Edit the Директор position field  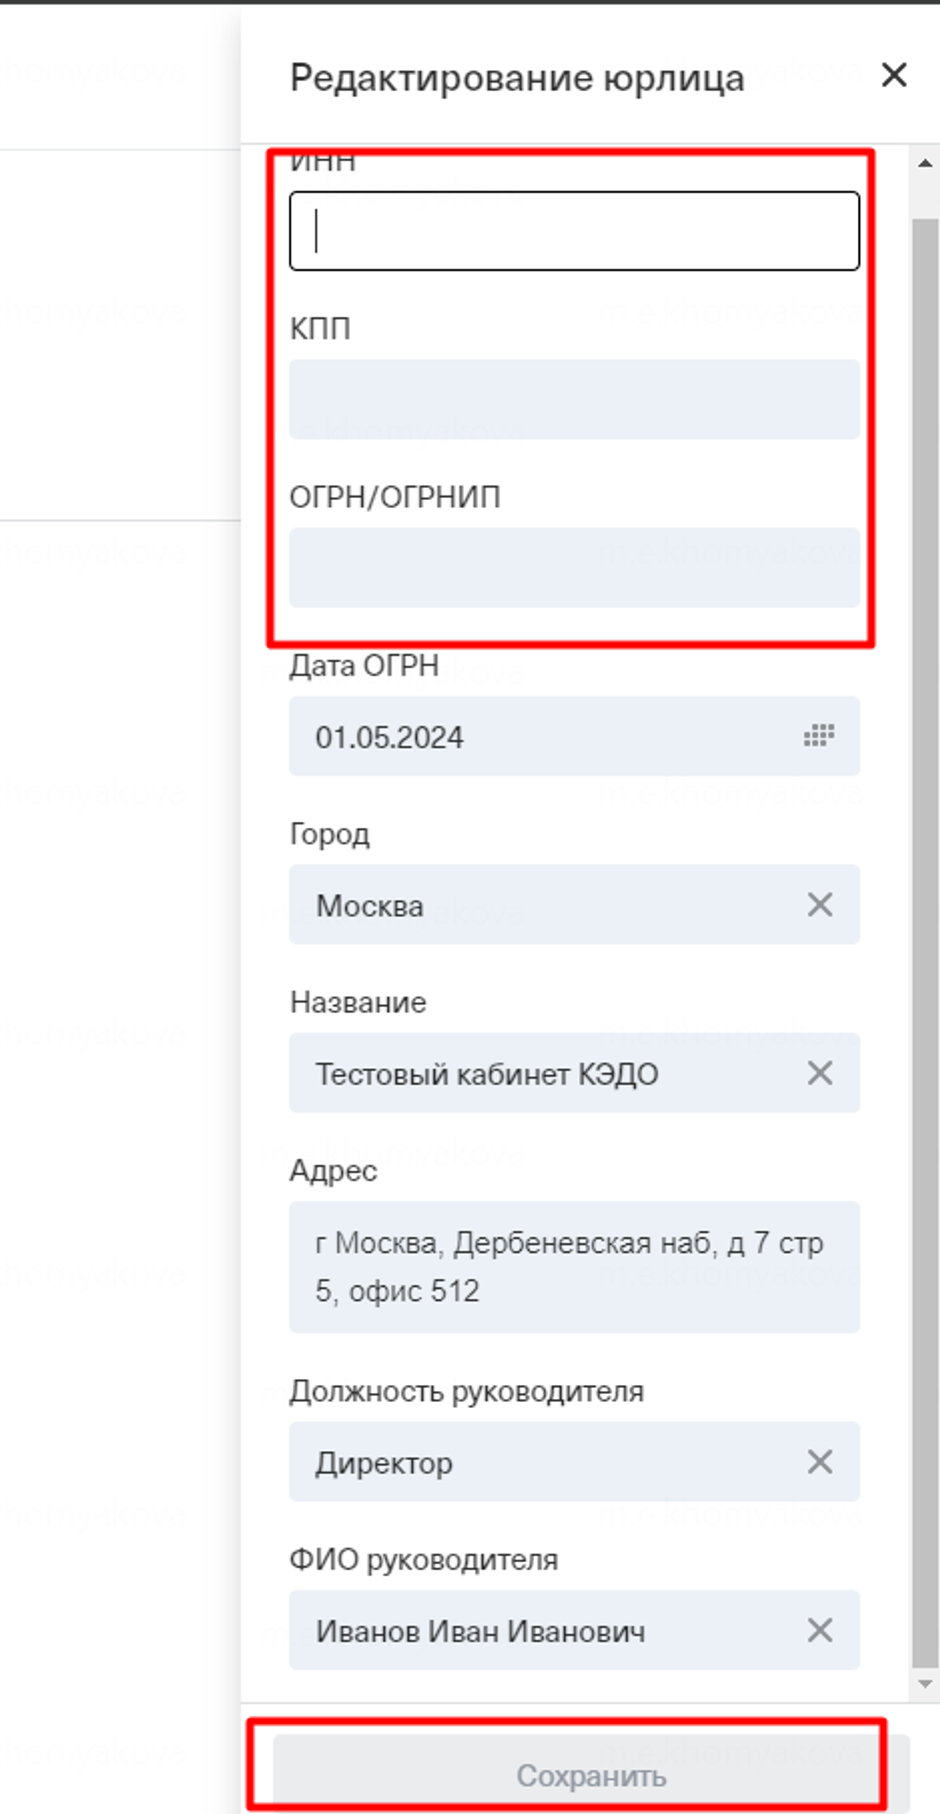[x=540, y=1462]
